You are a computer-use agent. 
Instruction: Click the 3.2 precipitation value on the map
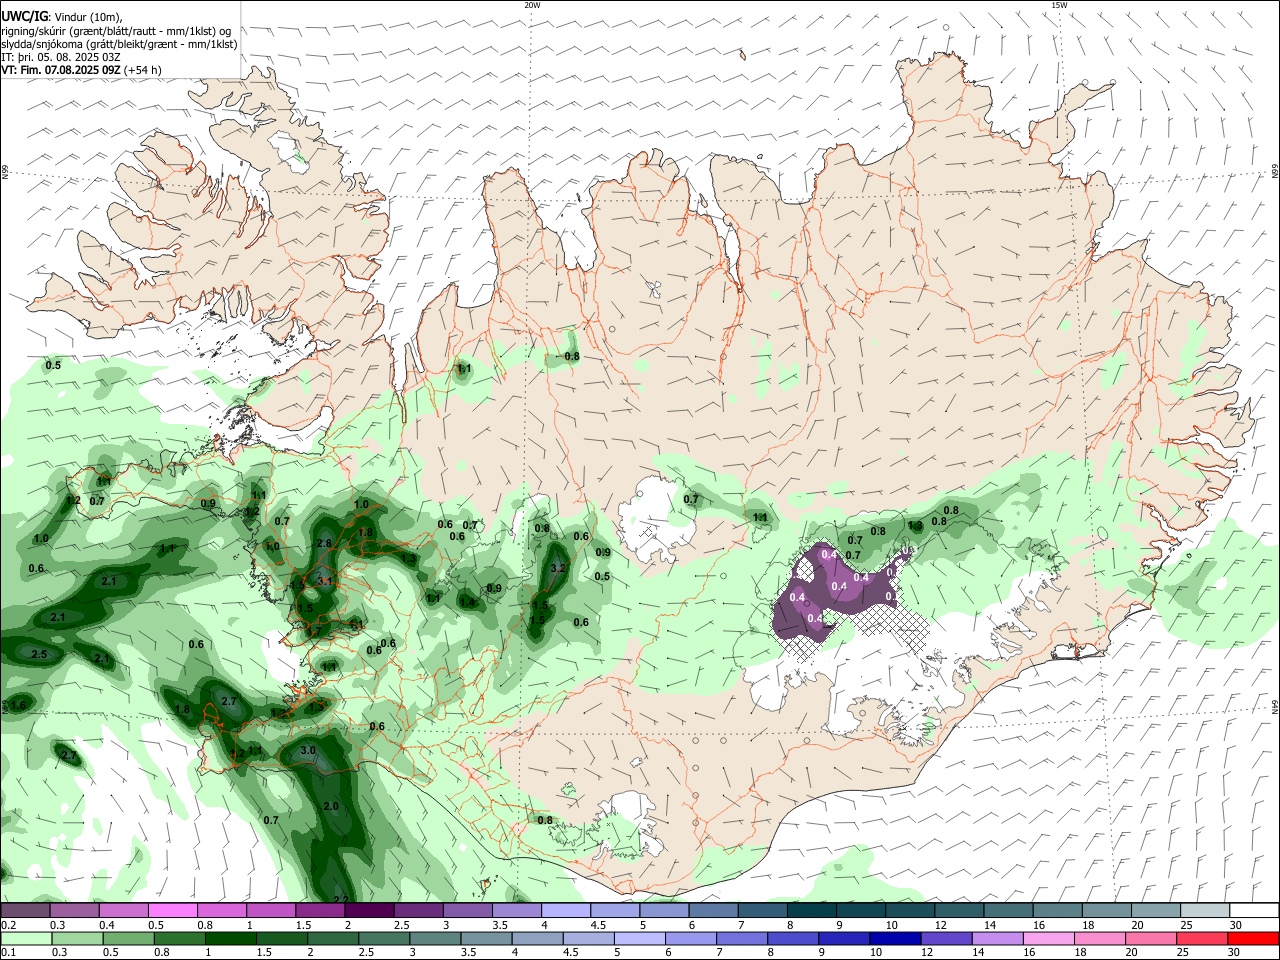pos(558,568)
